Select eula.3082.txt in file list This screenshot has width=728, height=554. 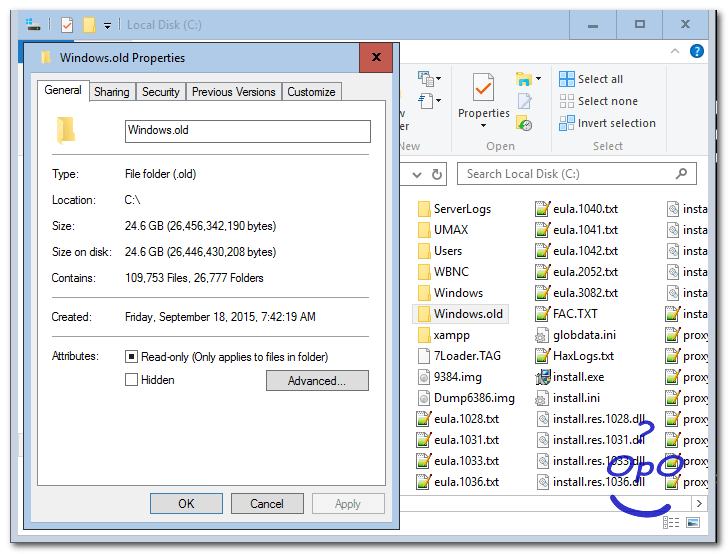pyautogui.click(x=577, y=293)
